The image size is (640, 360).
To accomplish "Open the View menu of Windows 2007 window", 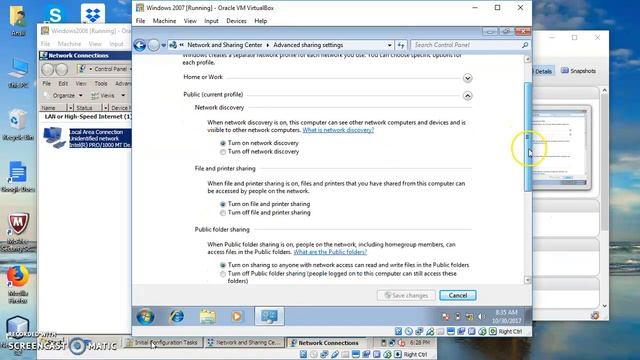I will 190,21.
